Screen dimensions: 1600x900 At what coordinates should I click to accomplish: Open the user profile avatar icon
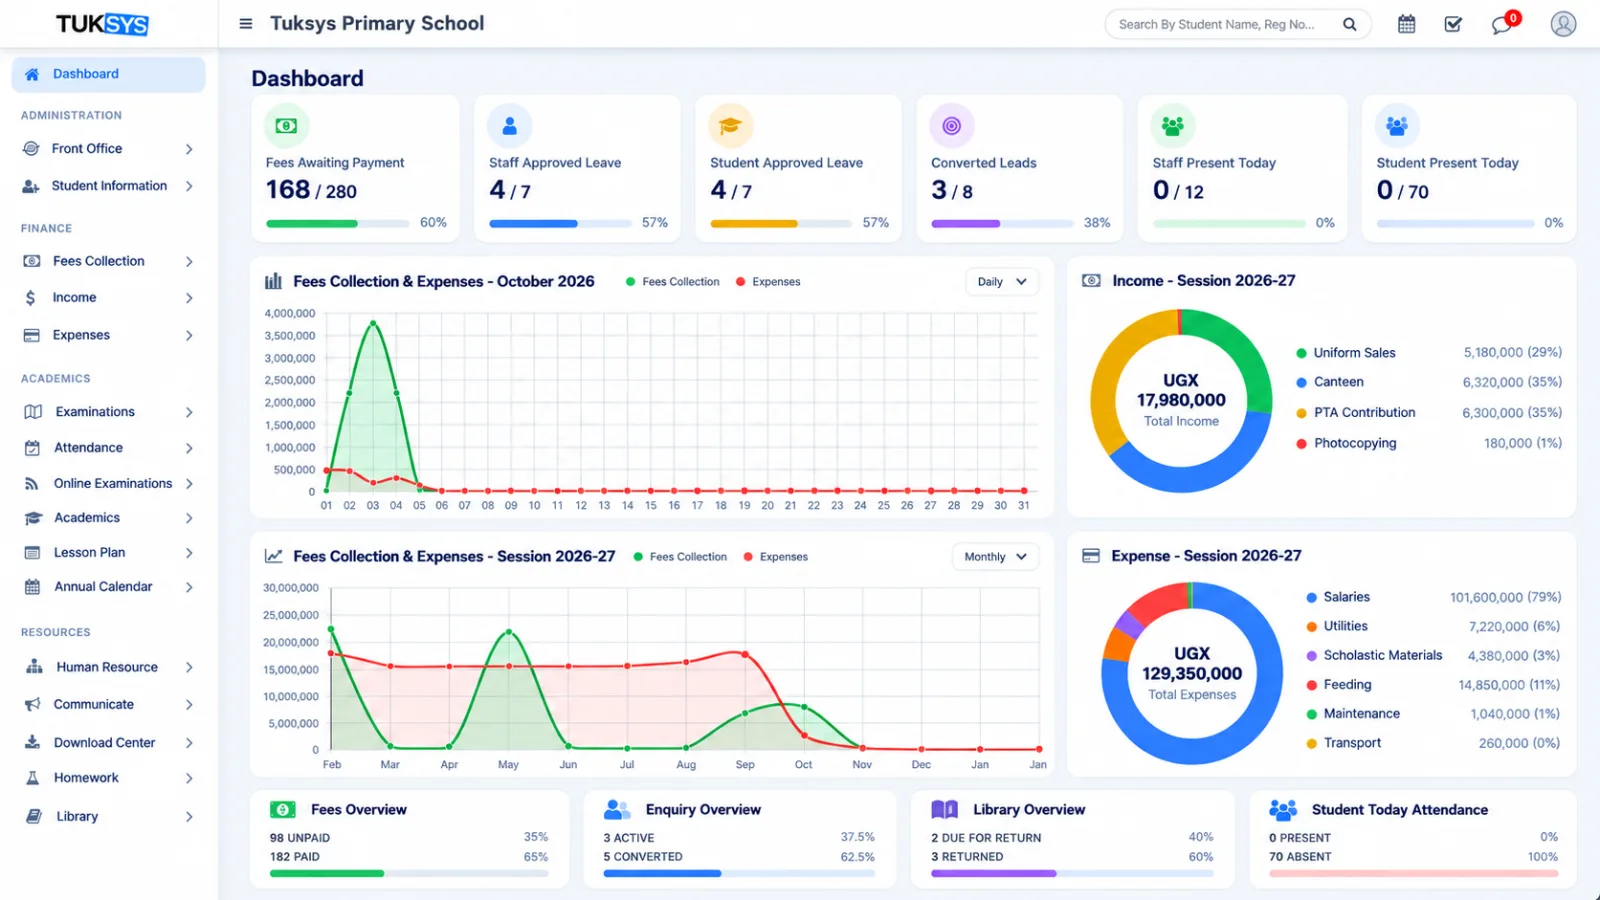1563,24
